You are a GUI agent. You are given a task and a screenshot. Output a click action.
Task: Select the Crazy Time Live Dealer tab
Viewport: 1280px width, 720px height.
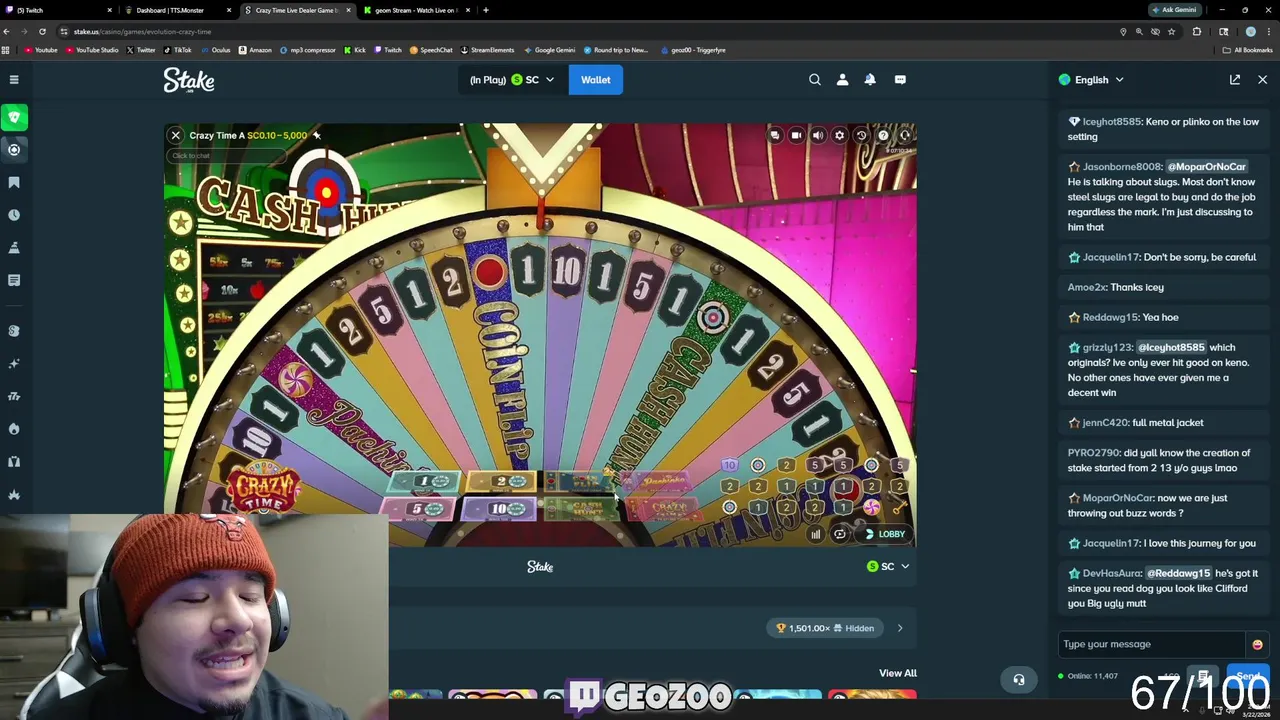pos(297,10)
